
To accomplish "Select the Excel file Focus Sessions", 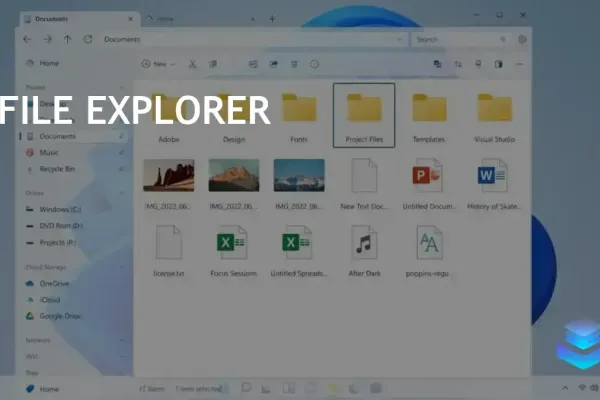I will point(233,251).
